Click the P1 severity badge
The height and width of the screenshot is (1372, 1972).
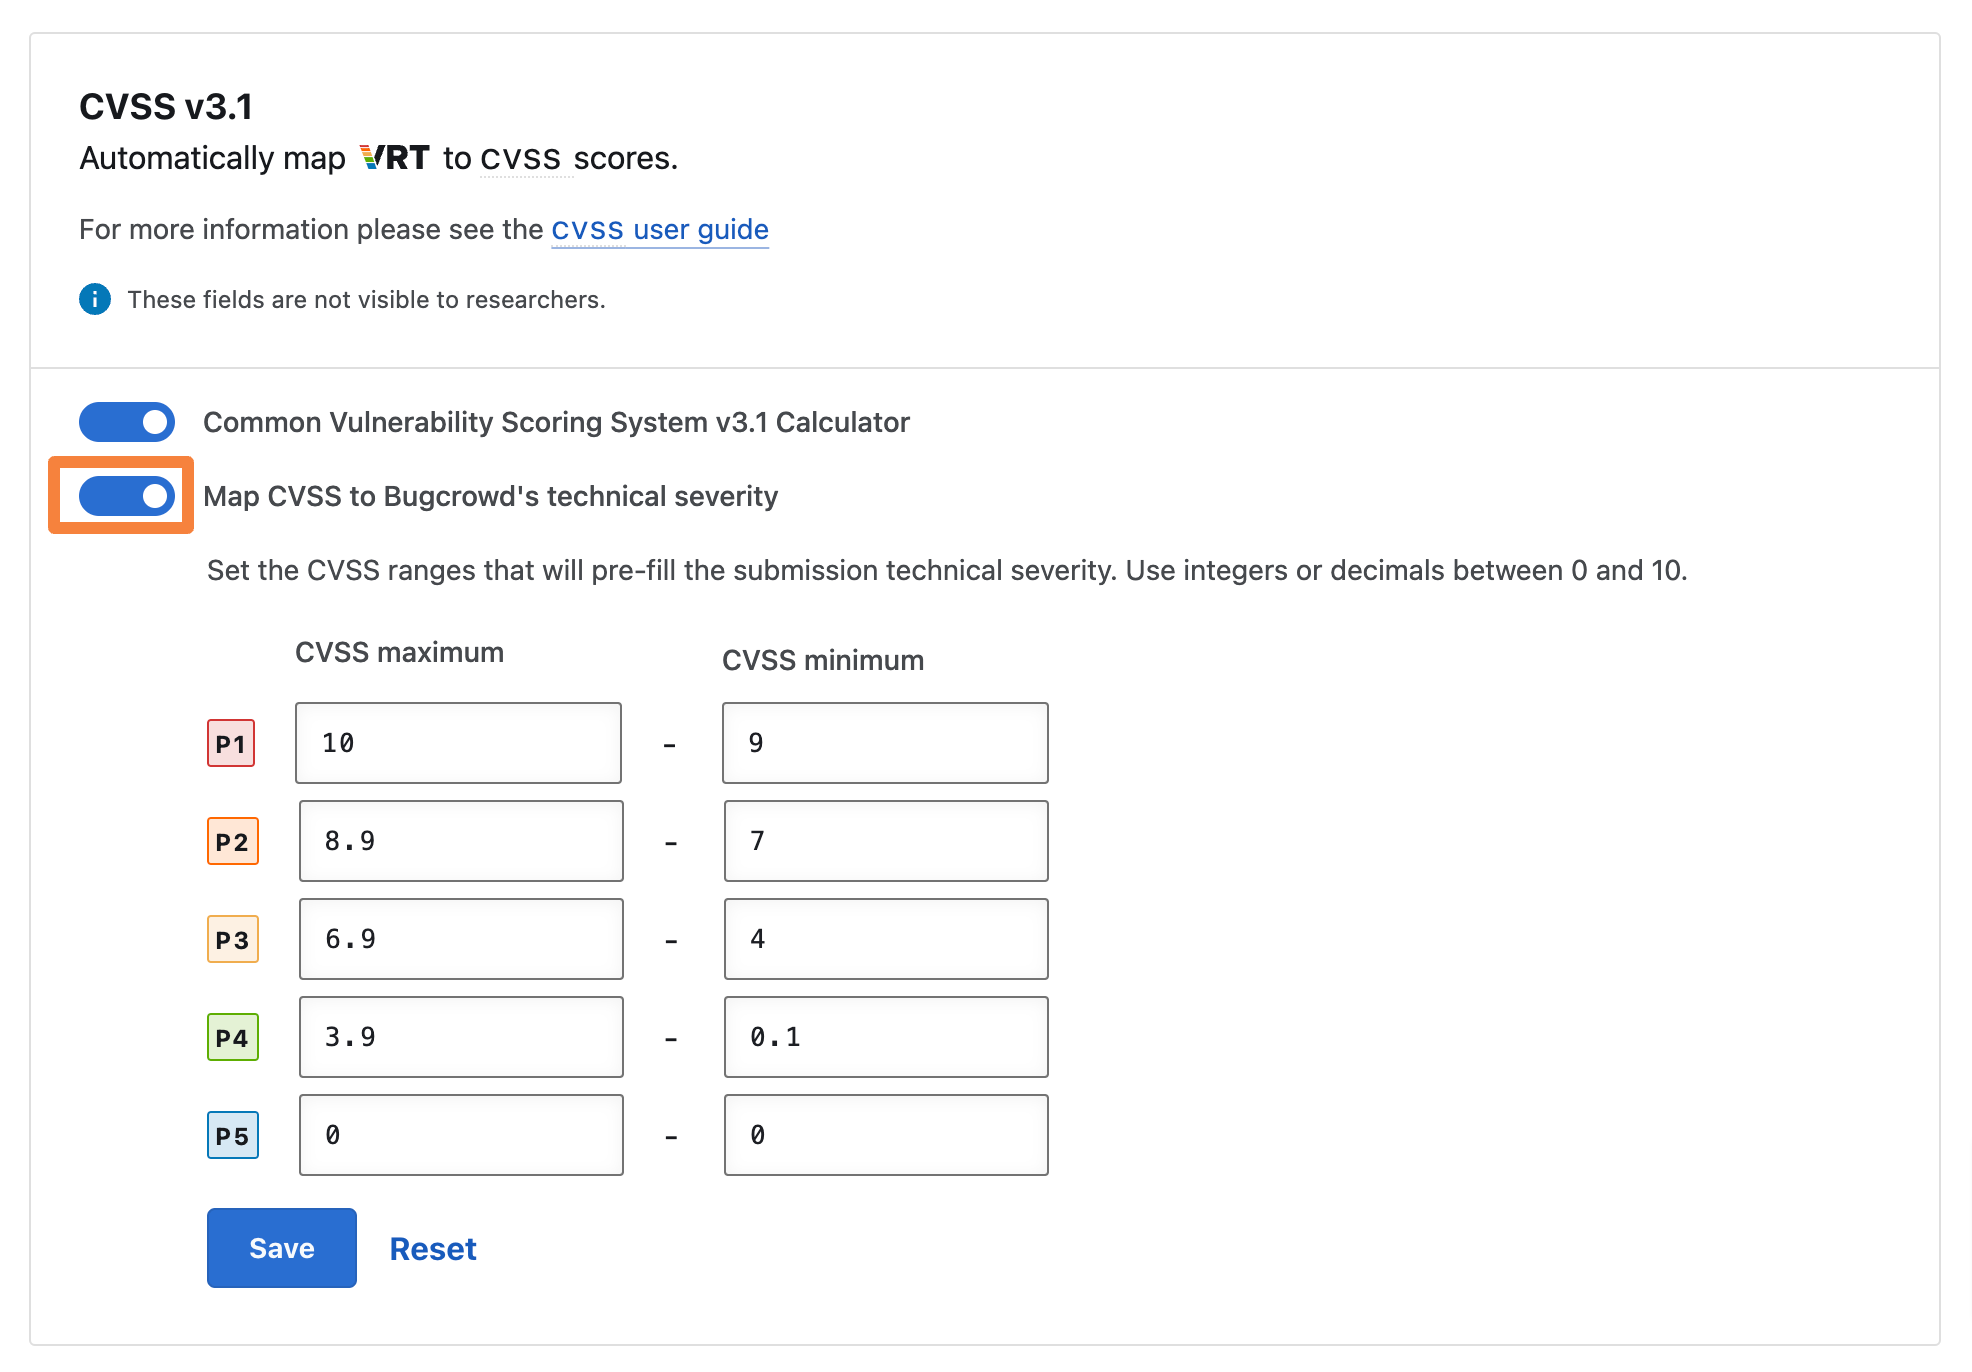pyautogui.click(x=231, y=743)
